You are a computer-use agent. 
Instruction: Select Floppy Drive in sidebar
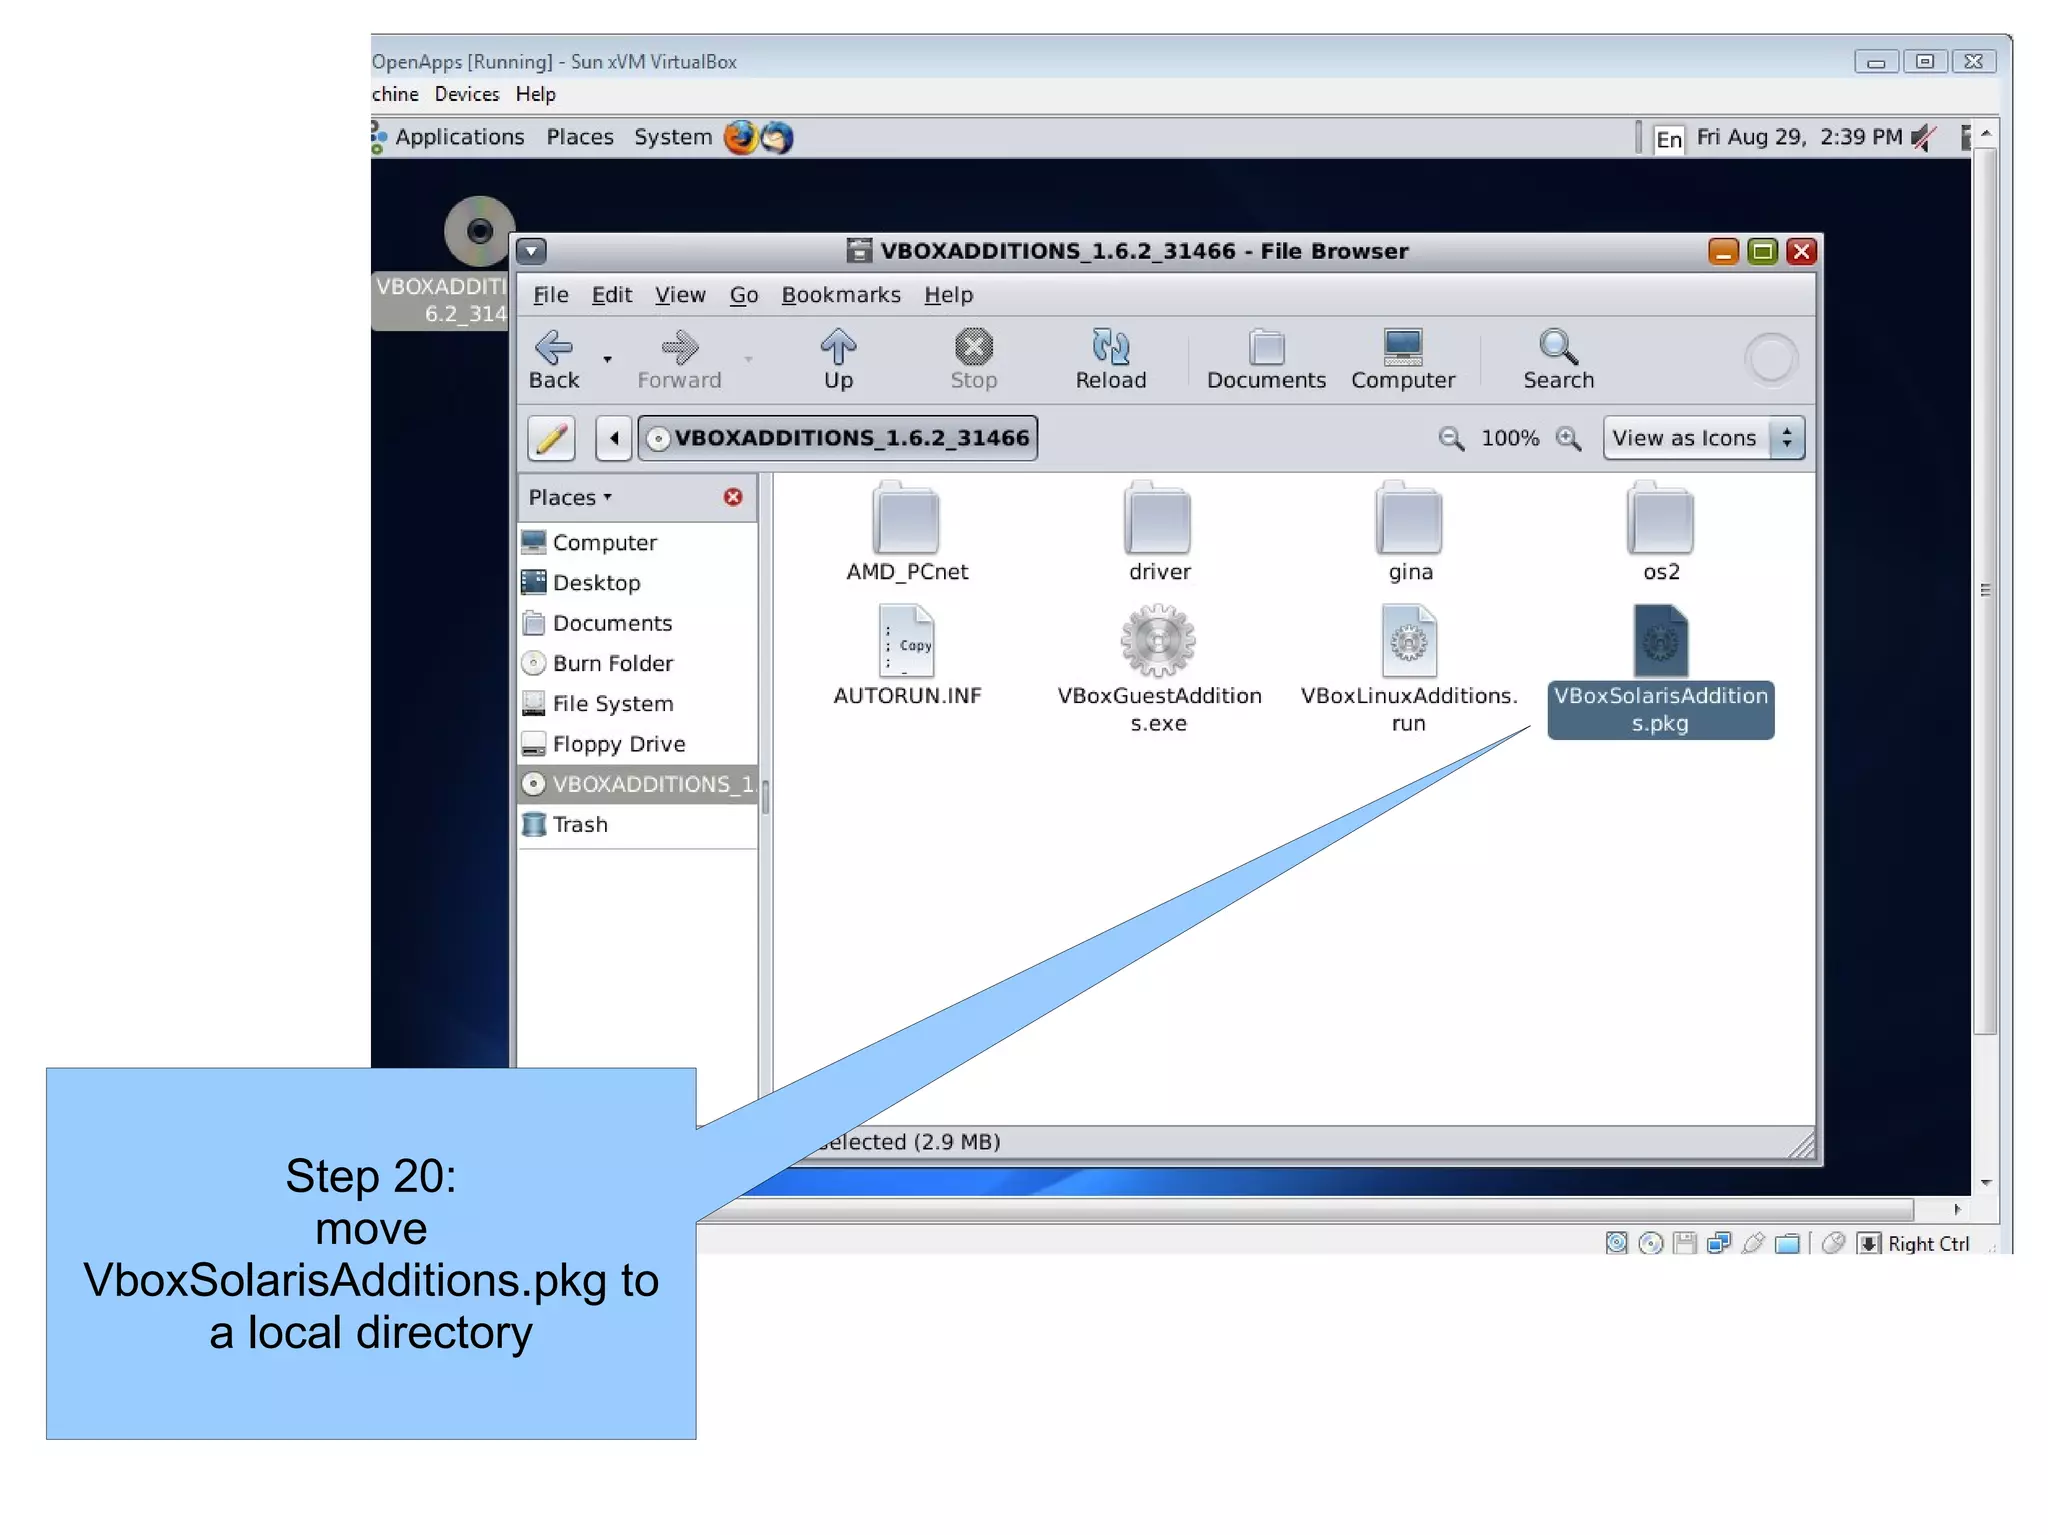coord(638,744)
